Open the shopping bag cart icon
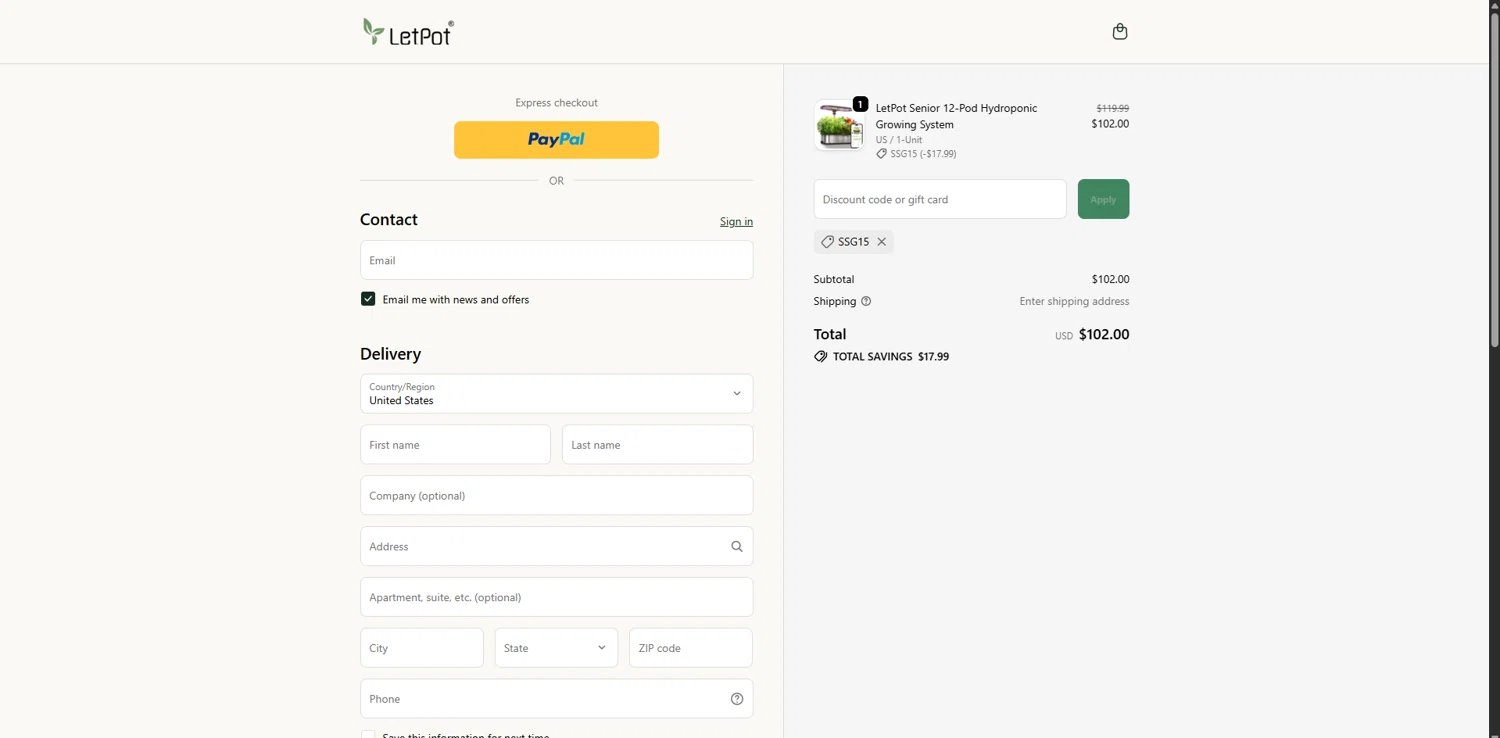The height and width of the screenshot is (738, 1500). point(1120,32)
